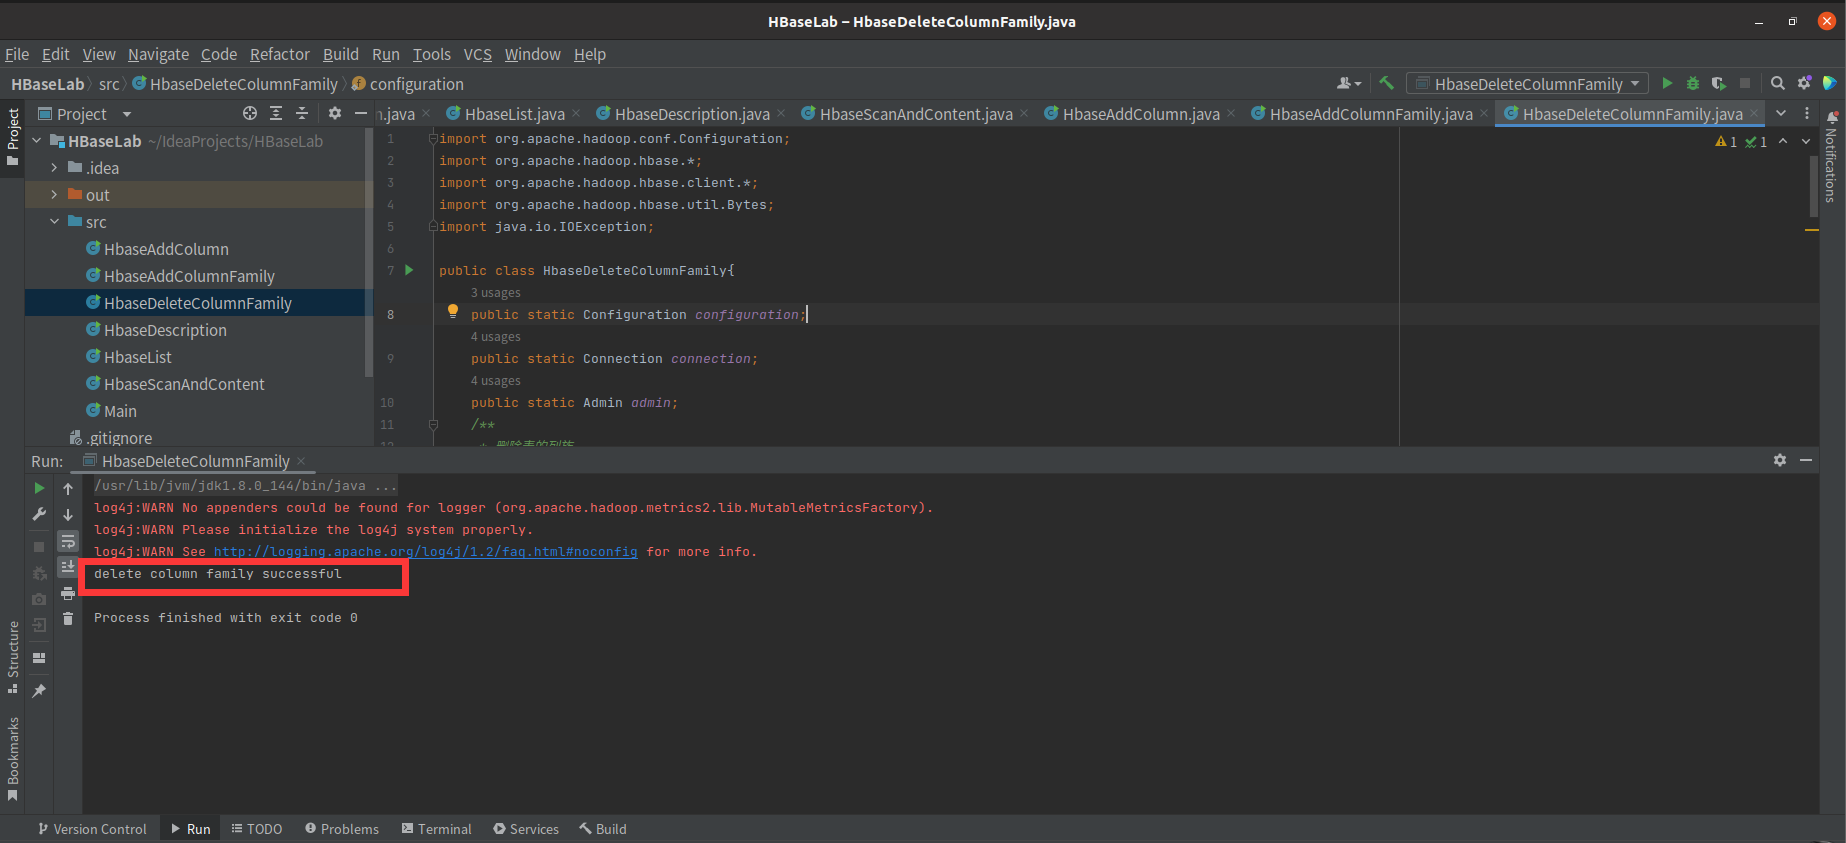Open Project panel options gear
The width and height of the screenshot is (1846, 843).
(x=335, y=114)
